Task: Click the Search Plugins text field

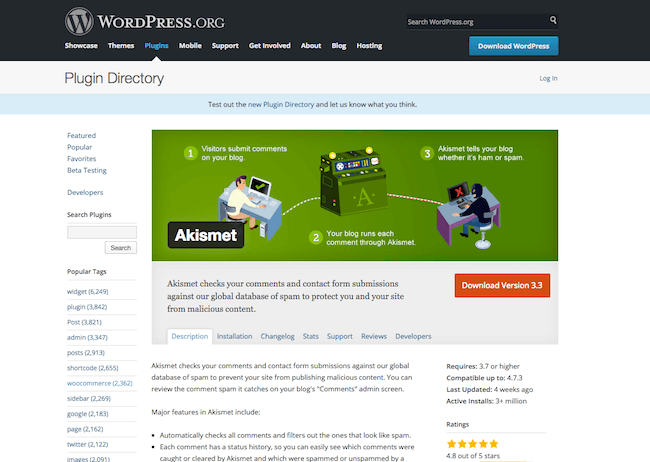Action: [102, 232]
